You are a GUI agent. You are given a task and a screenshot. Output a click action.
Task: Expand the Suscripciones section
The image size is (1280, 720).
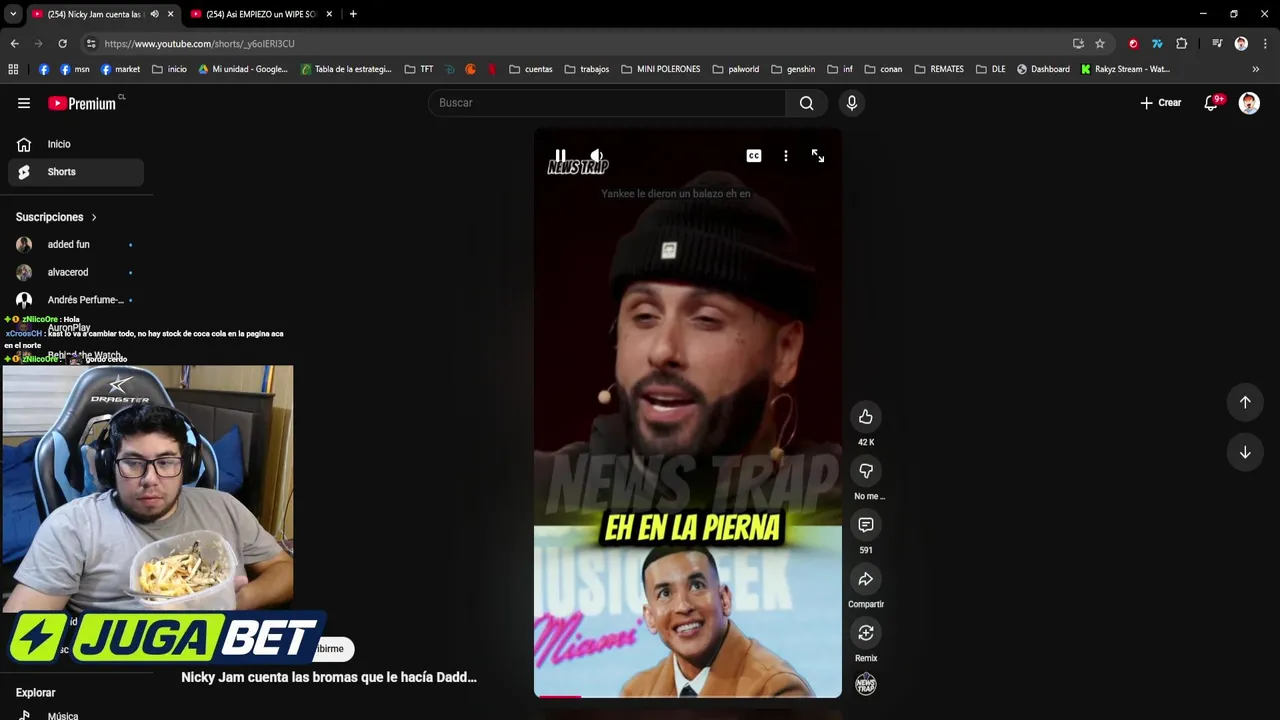57,217
